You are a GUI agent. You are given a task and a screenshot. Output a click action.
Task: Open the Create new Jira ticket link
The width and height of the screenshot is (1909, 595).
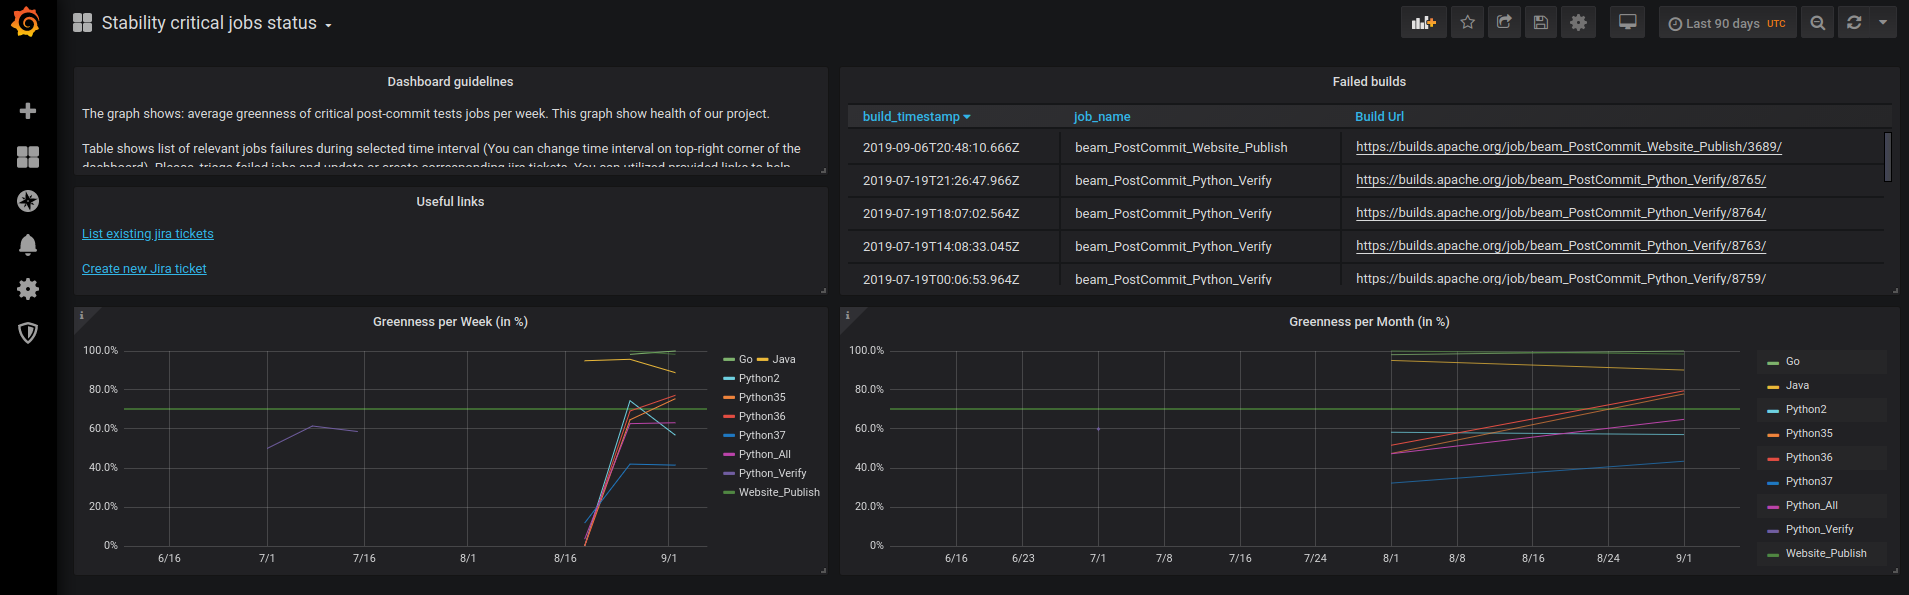pos(144,269)
